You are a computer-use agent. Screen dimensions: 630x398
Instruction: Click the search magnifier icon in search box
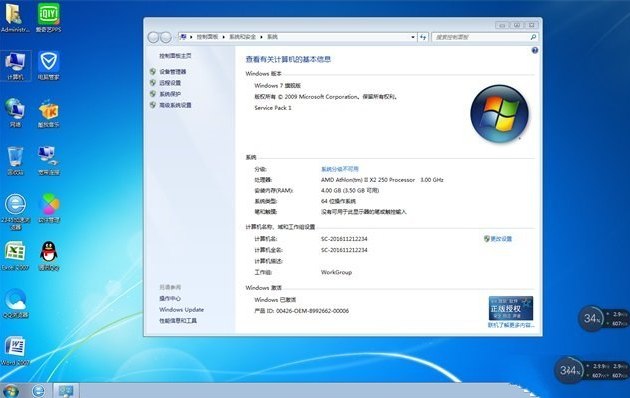pyautogui.click(x=533, y=37)
